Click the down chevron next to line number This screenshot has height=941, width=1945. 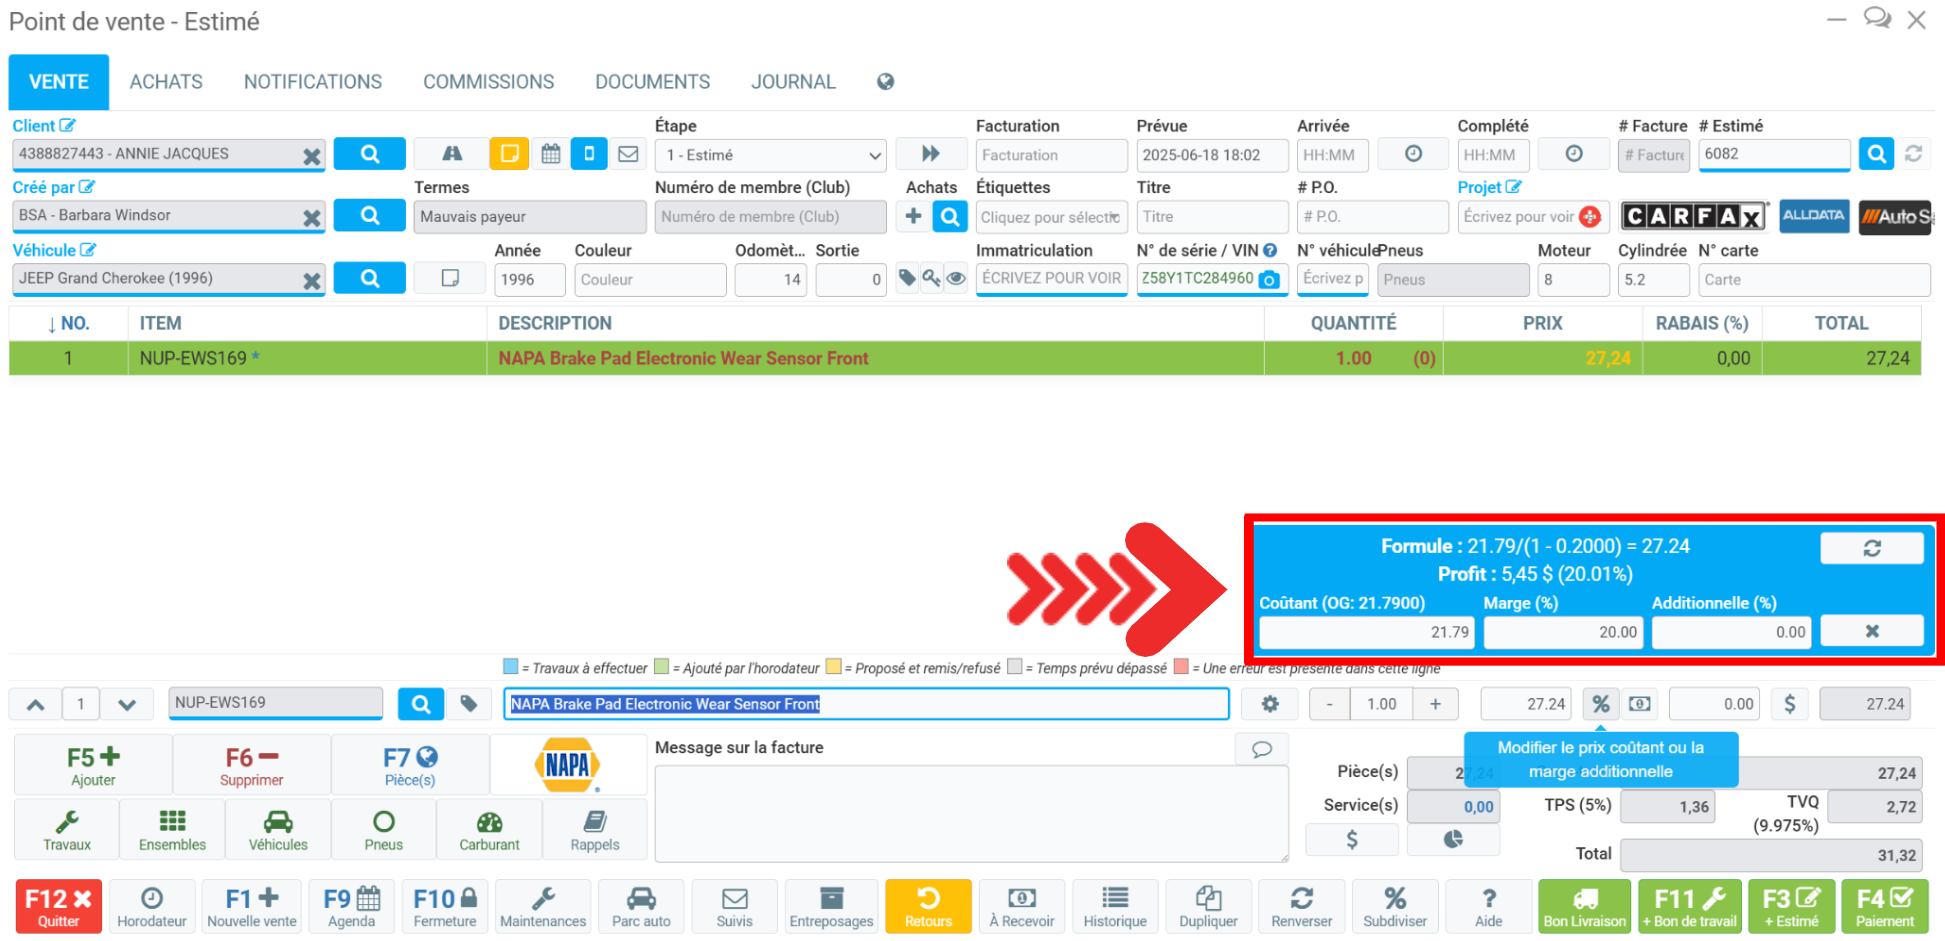pos(127,704)
